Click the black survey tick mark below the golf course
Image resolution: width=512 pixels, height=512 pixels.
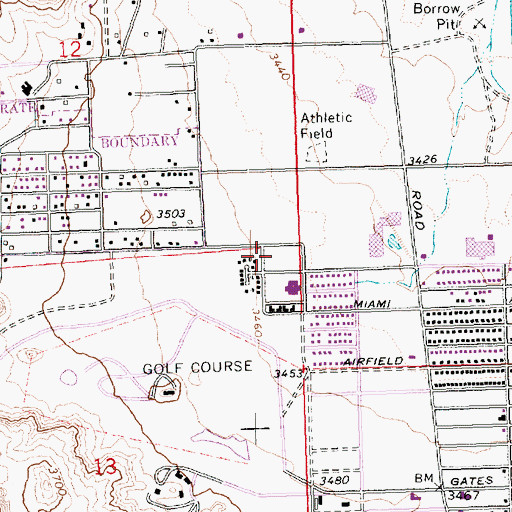click(x=256, y=428)
